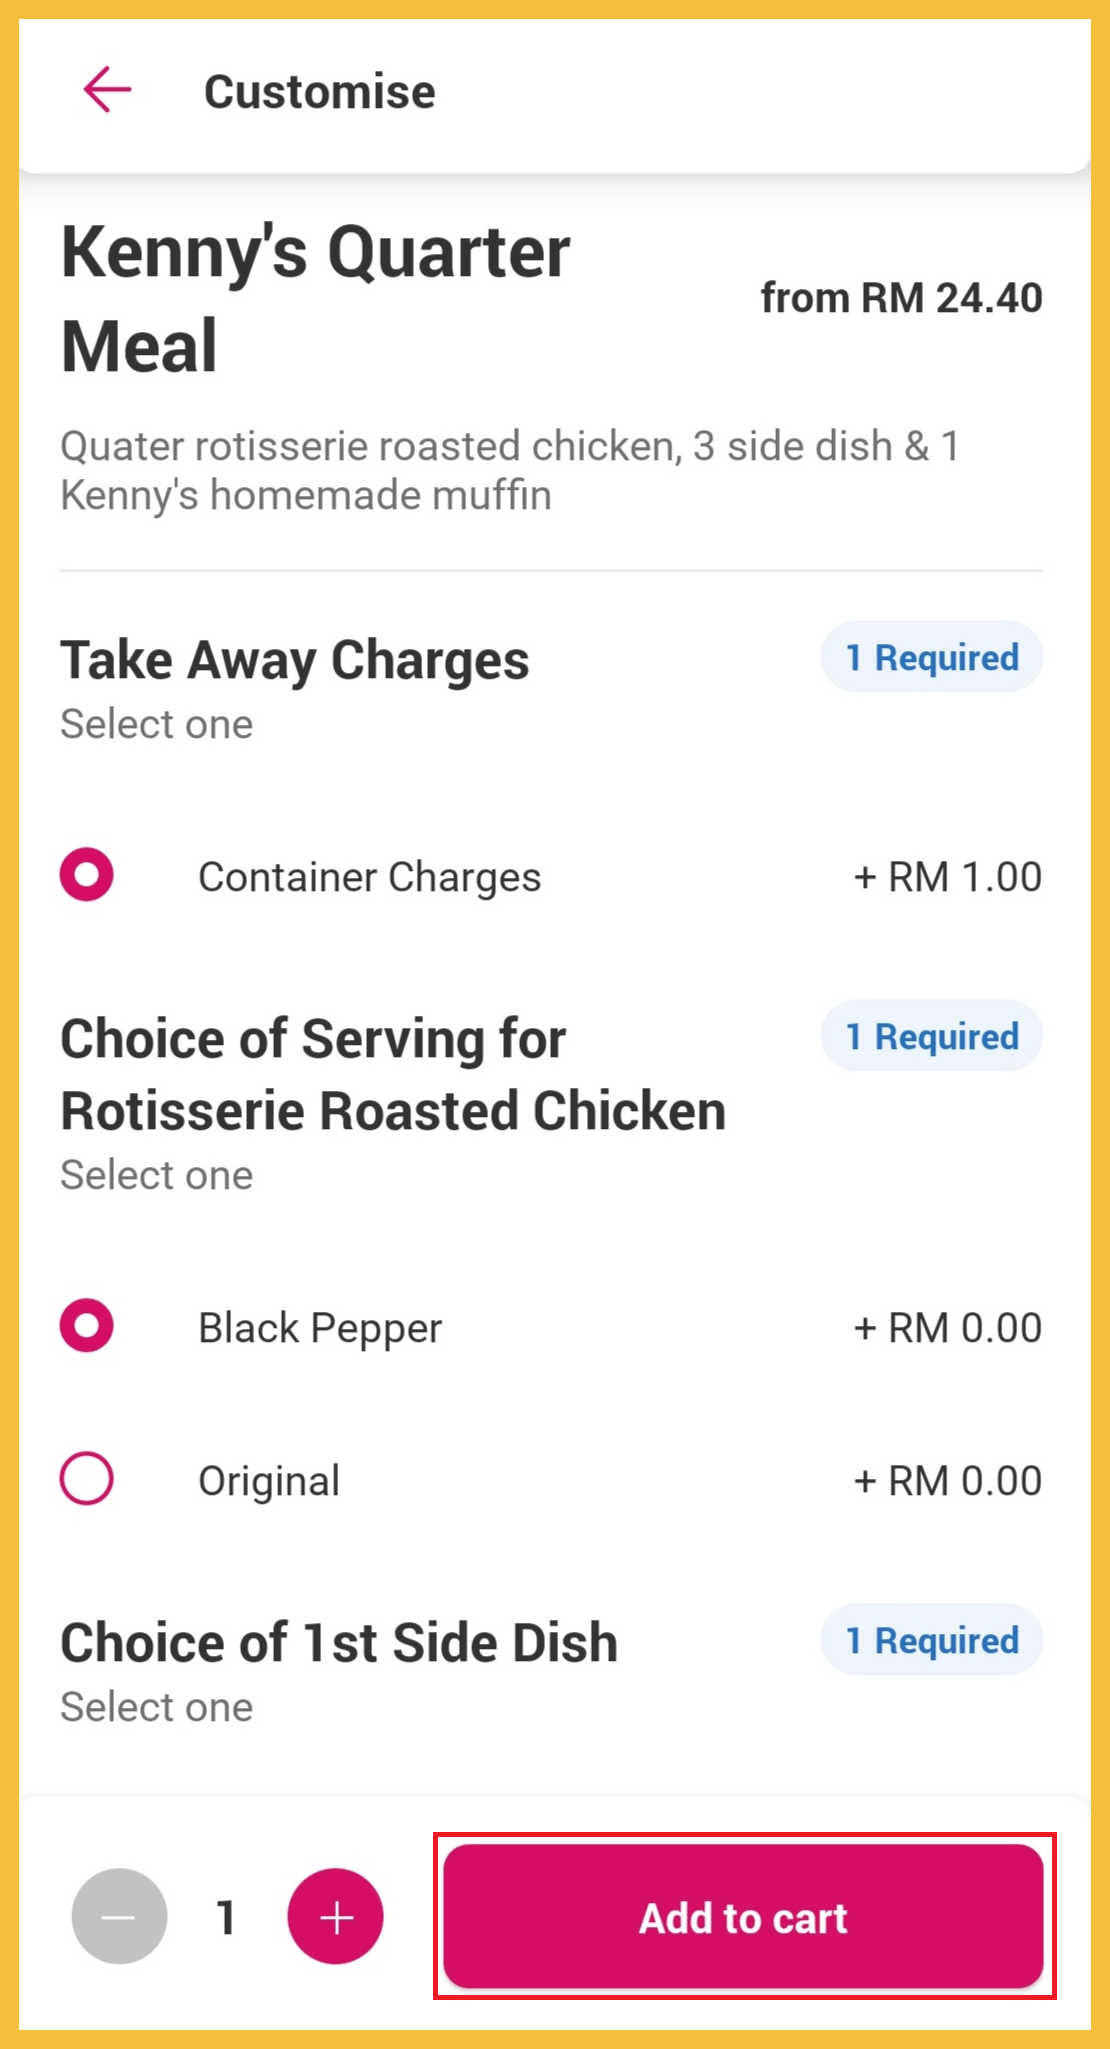This screenshot has height=2049, width=1110.
Task: Tap the from RM 24.40 price
Action: [x=901, y=298]
